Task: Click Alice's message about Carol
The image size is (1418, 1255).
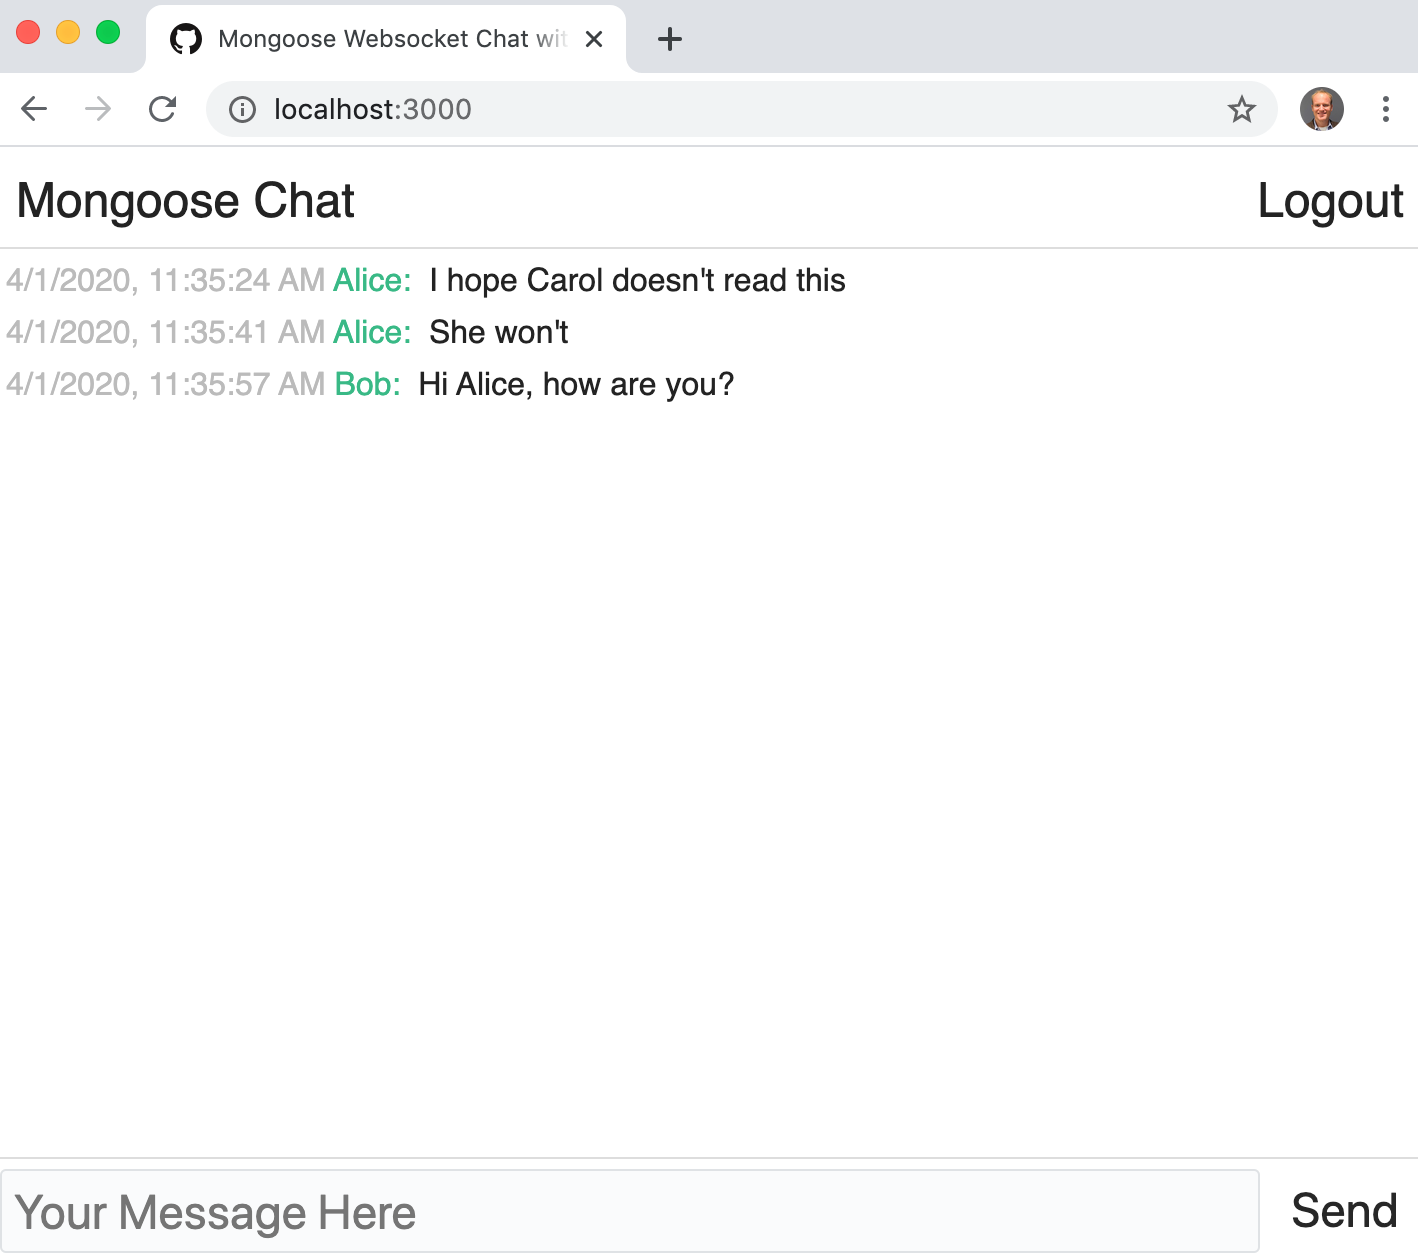Action: 637,281
